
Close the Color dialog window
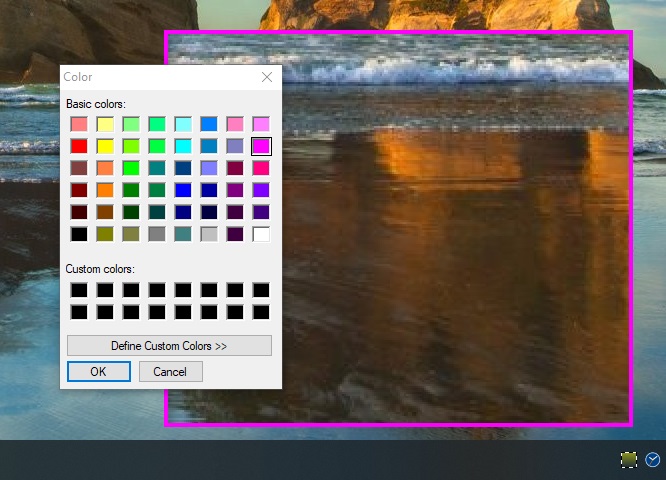267,77
